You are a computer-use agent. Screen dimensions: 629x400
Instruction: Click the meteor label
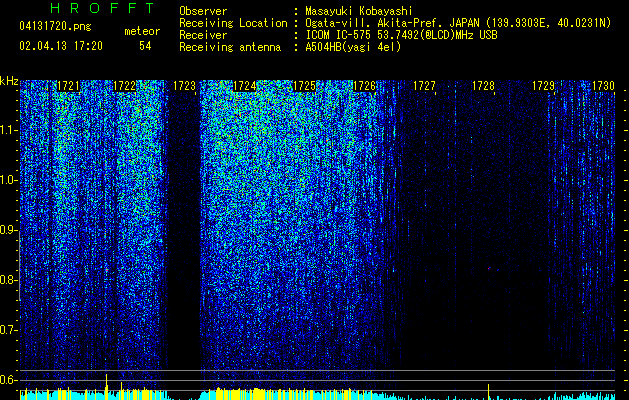tap(142, 31)
